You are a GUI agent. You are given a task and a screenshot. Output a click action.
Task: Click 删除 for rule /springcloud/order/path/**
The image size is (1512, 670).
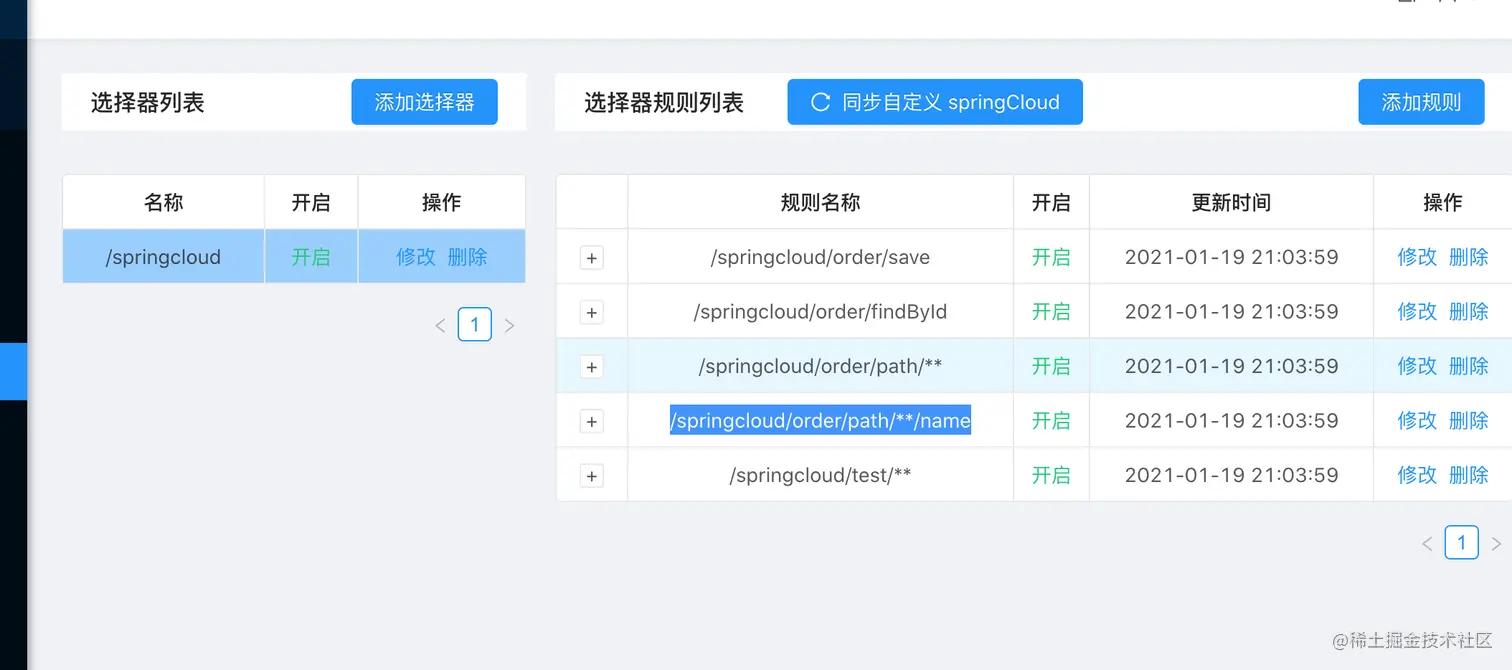tap(1469, 366)
